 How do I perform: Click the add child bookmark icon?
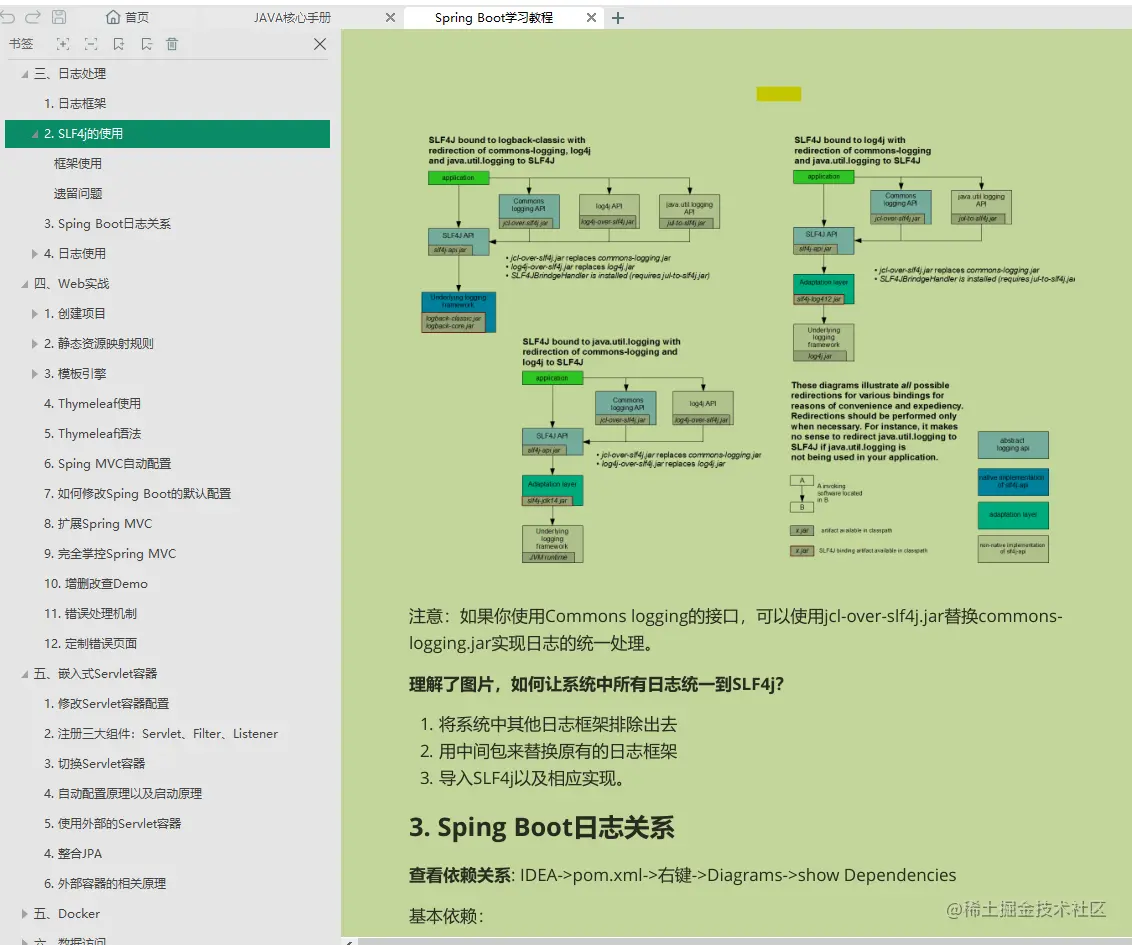click(x=147, y=44)
